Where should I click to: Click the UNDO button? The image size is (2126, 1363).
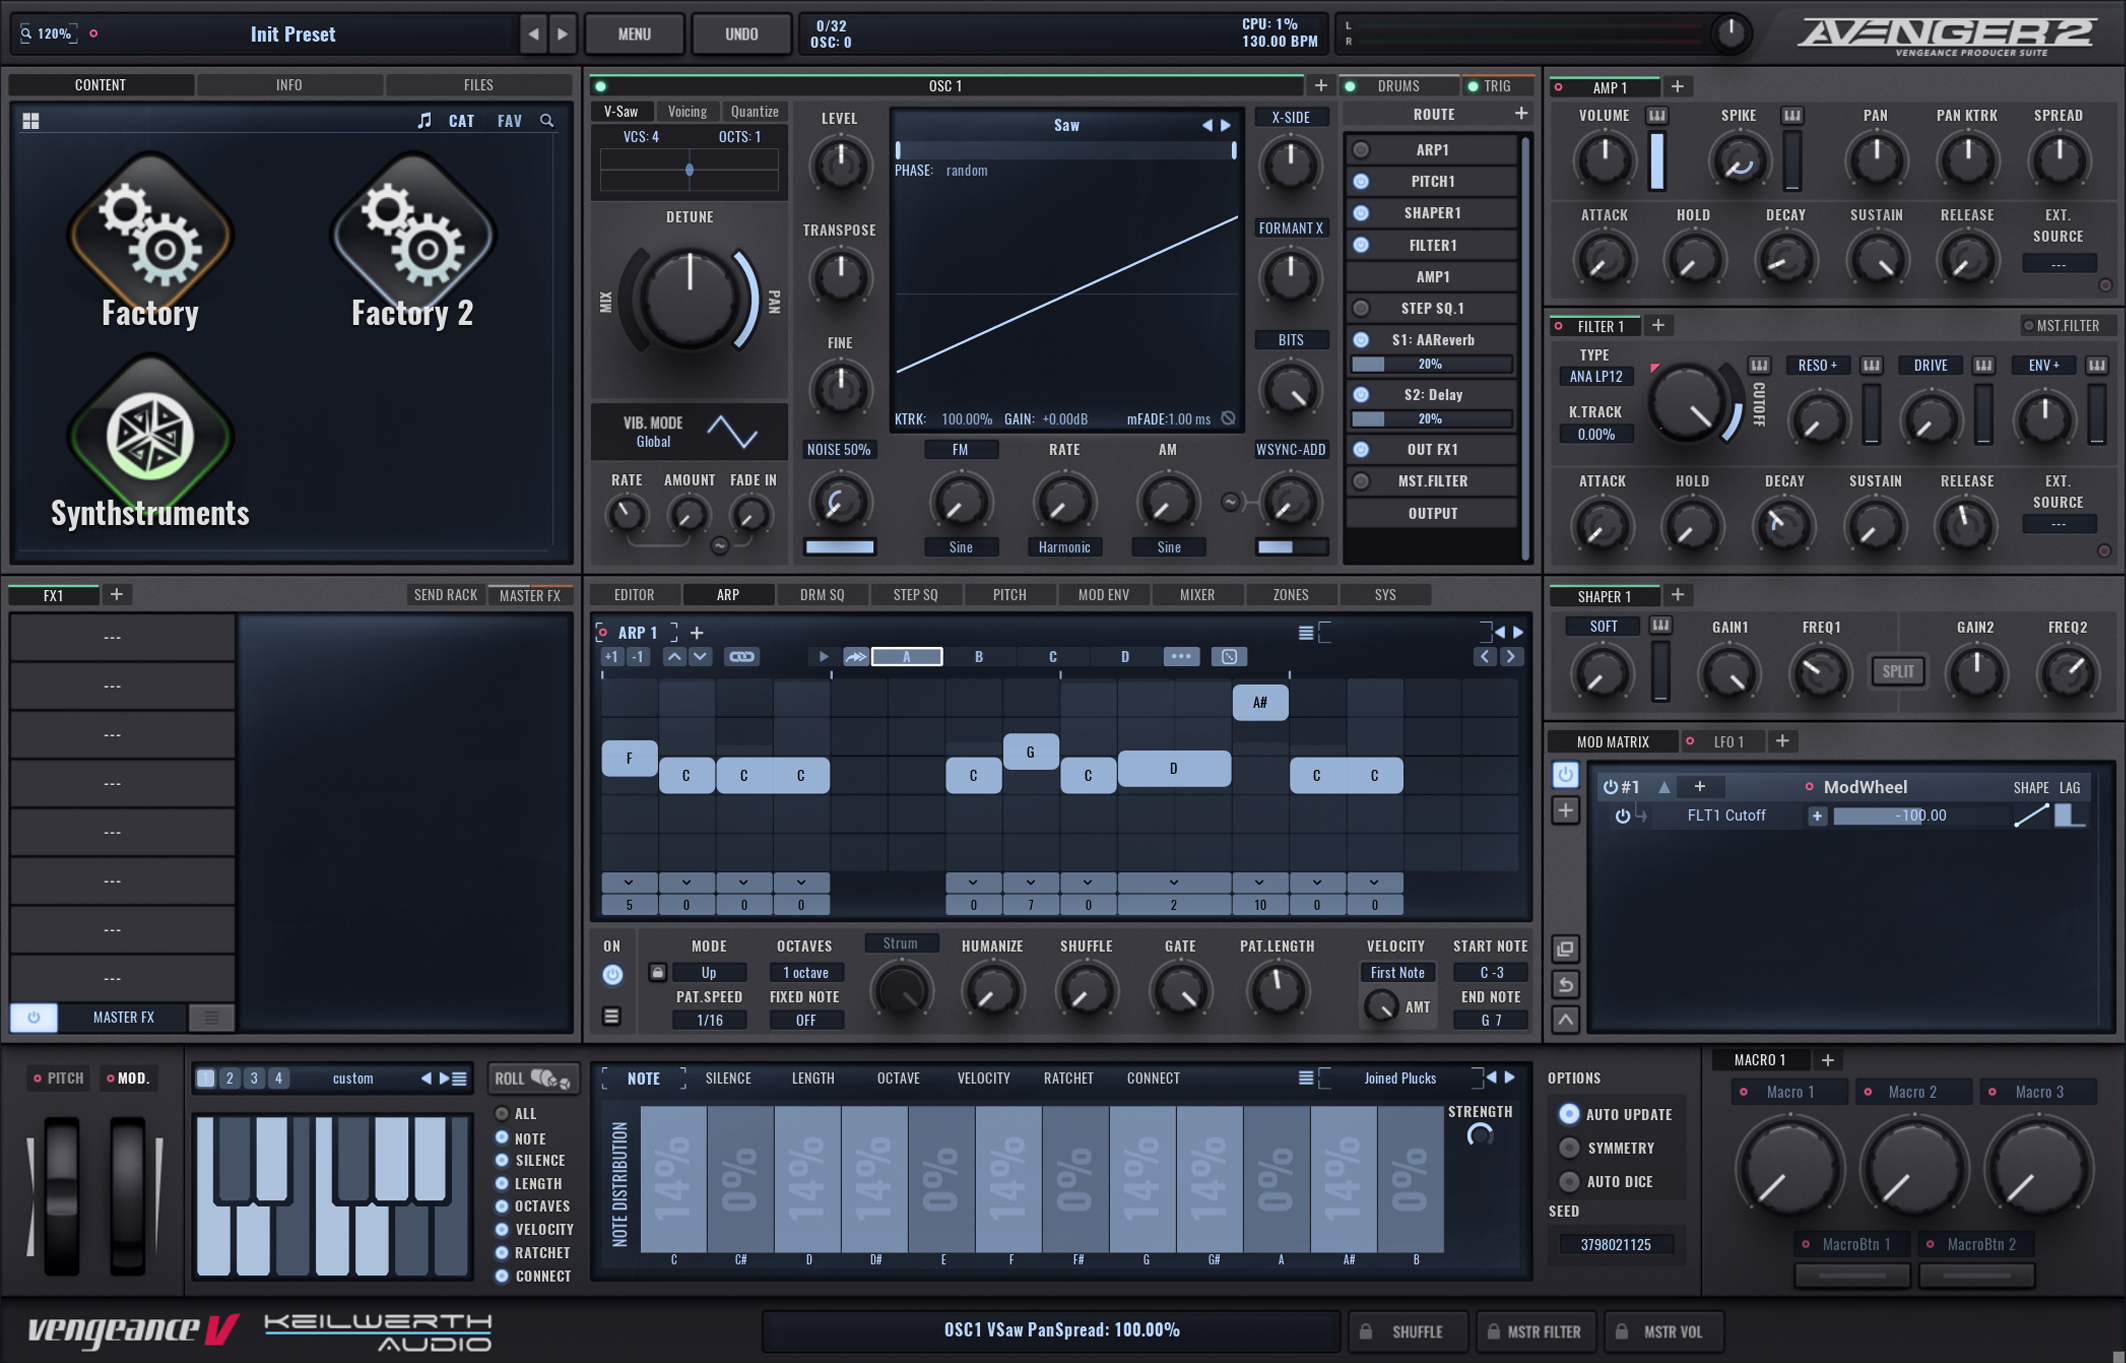coord(741,34)
